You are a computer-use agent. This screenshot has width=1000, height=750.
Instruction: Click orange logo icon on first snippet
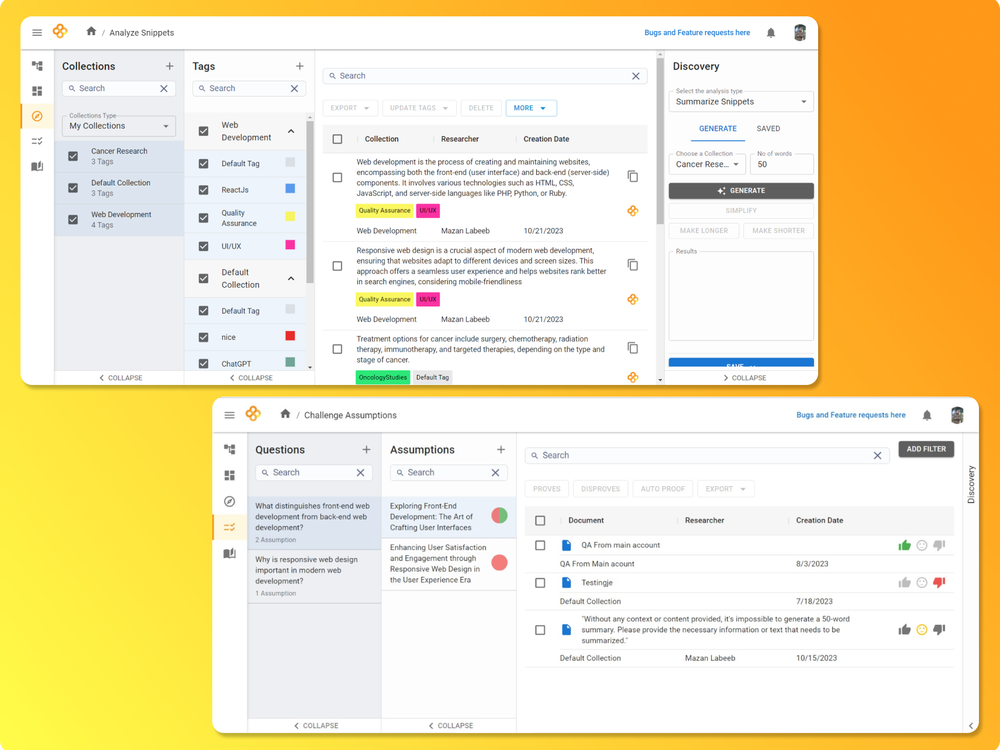point(633,210)
